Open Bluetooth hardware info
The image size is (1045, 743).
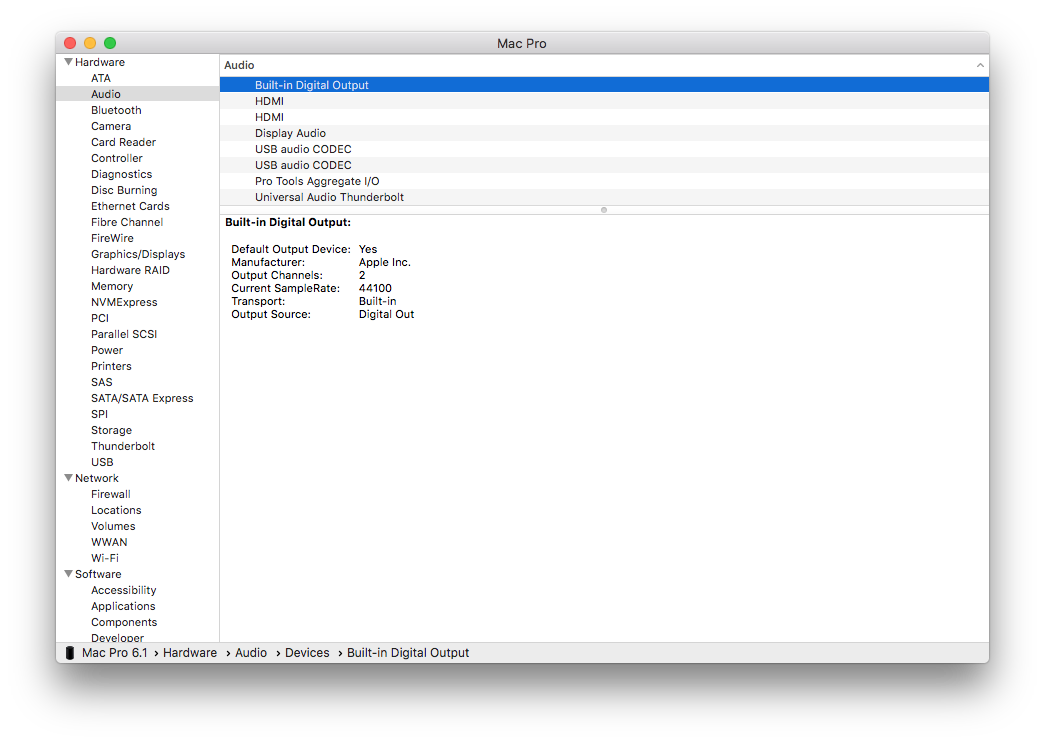[x=116, y=110]
